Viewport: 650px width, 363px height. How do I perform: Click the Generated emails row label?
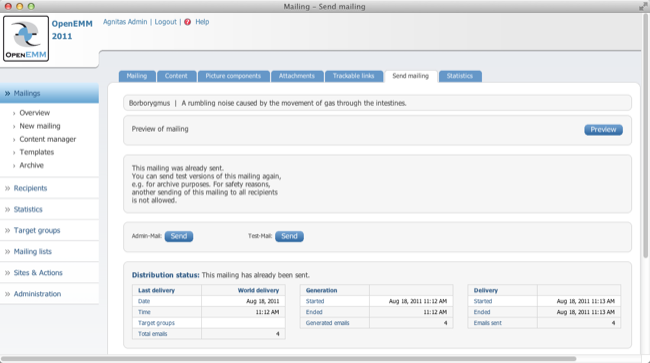pos(327,323)
